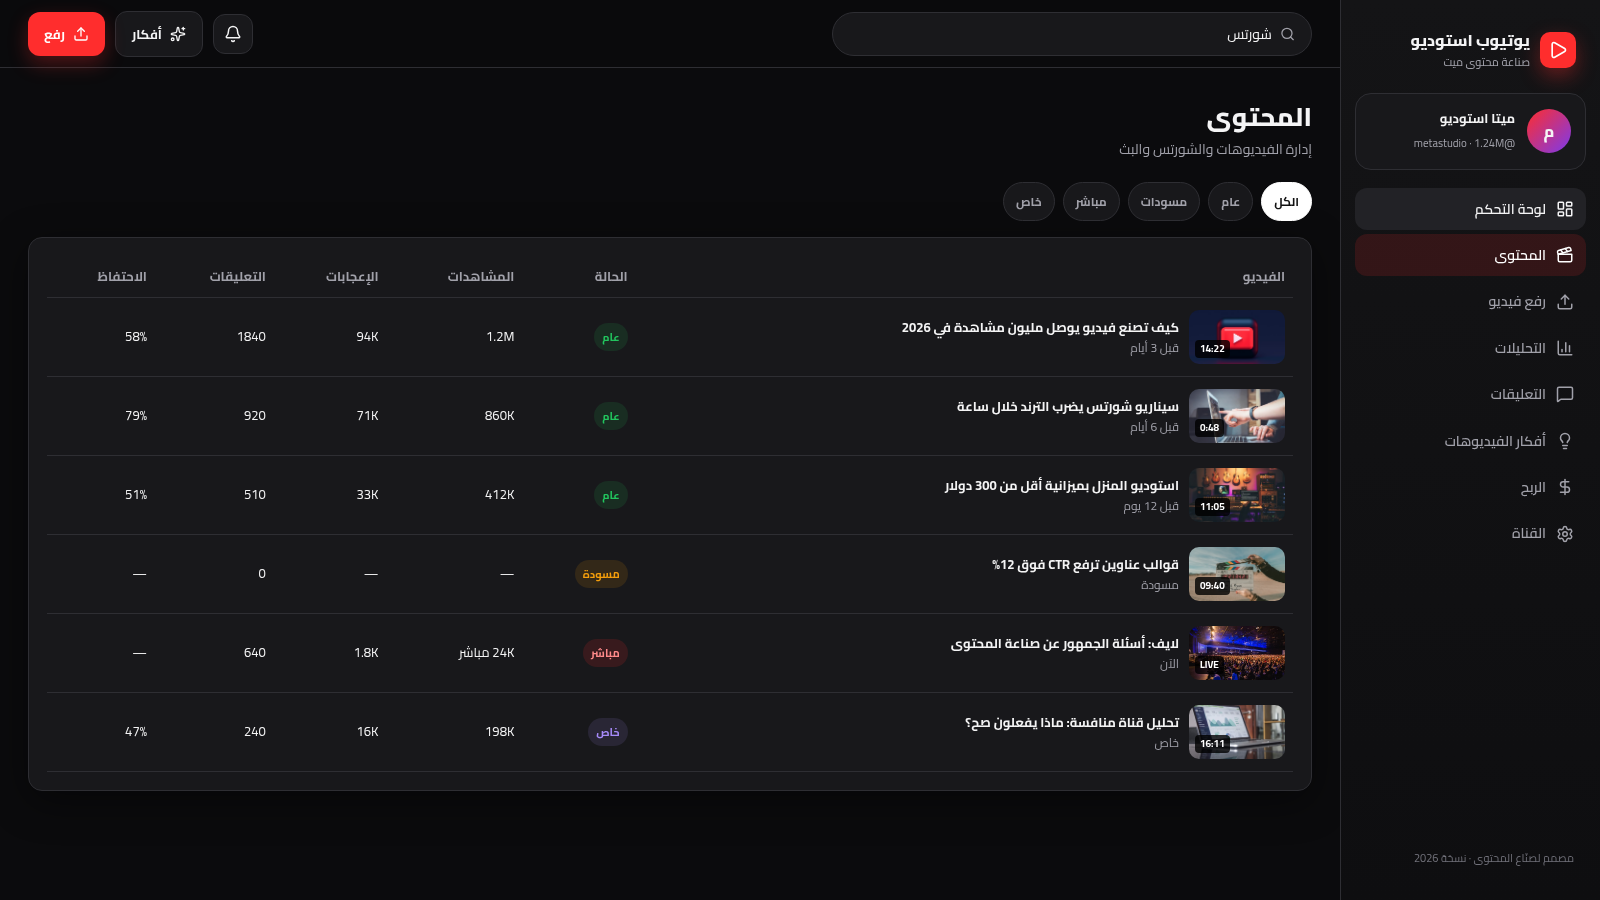Screen dimensions: 1600x900
Task: Click the notifications bell icon
Action: click(x=233, y=34)
